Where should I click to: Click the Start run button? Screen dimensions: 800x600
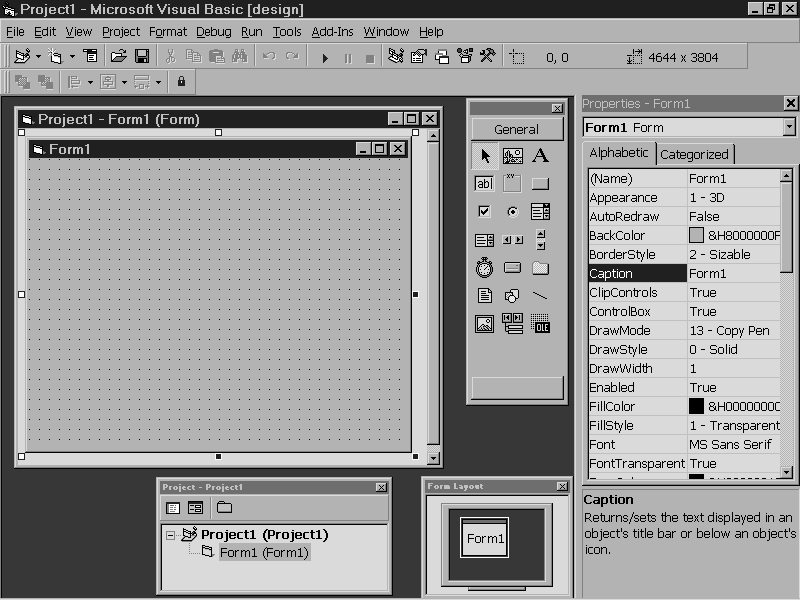[x=325, y=58]
